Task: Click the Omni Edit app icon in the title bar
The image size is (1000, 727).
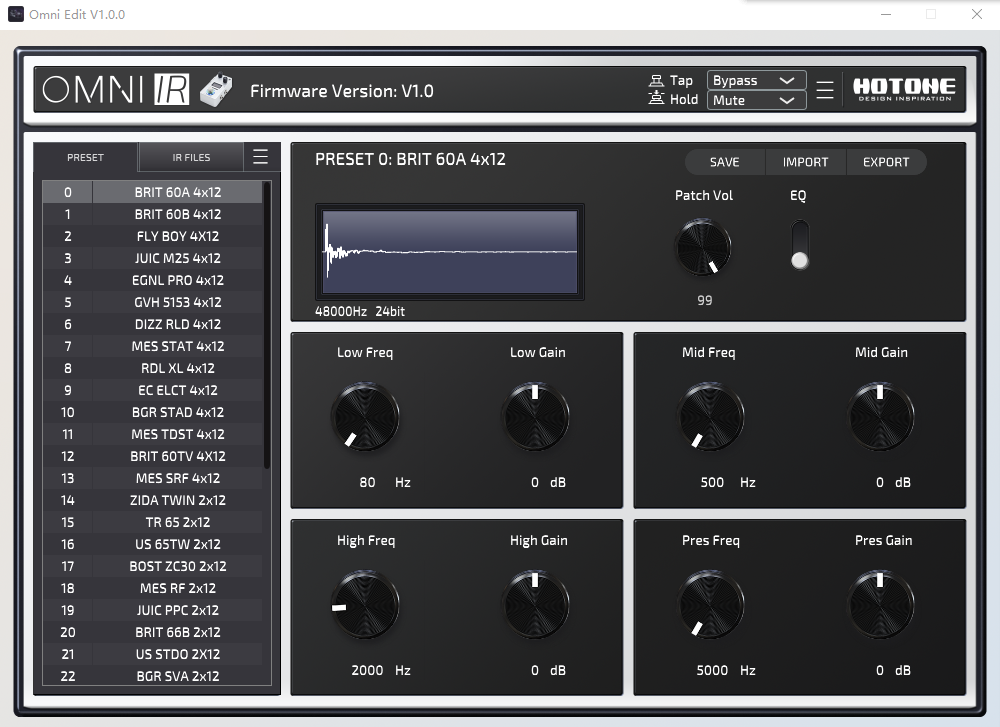Action: point(16,14)
